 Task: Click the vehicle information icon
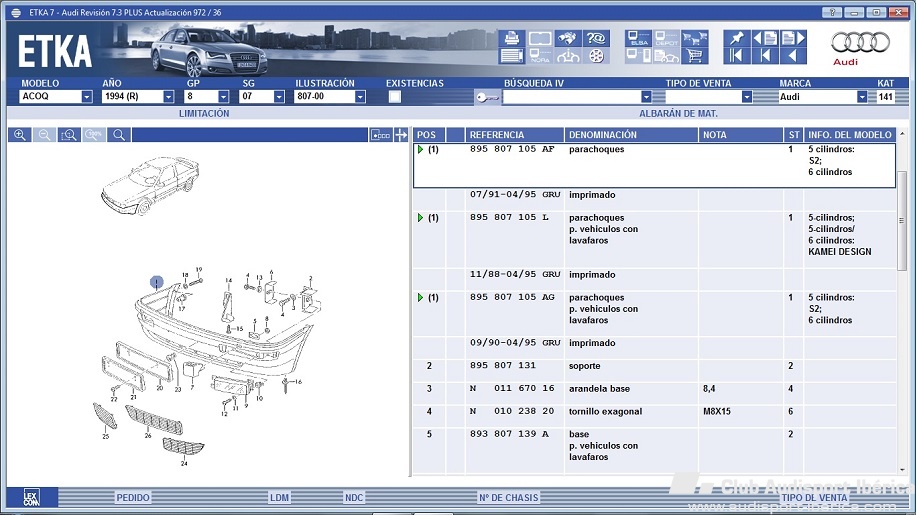point(568,56)
